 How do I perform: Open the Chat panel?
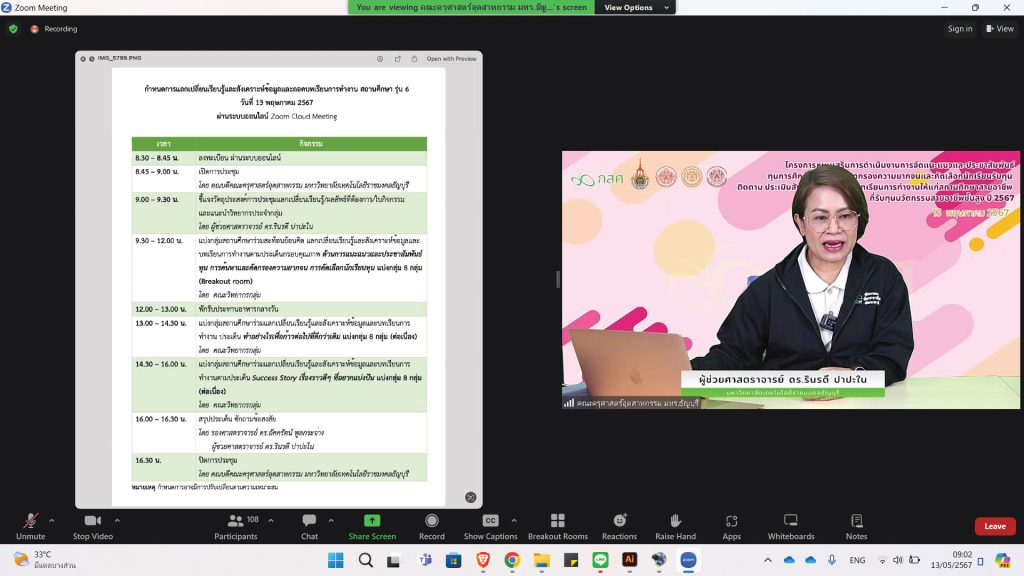click(x=310, y=526)
